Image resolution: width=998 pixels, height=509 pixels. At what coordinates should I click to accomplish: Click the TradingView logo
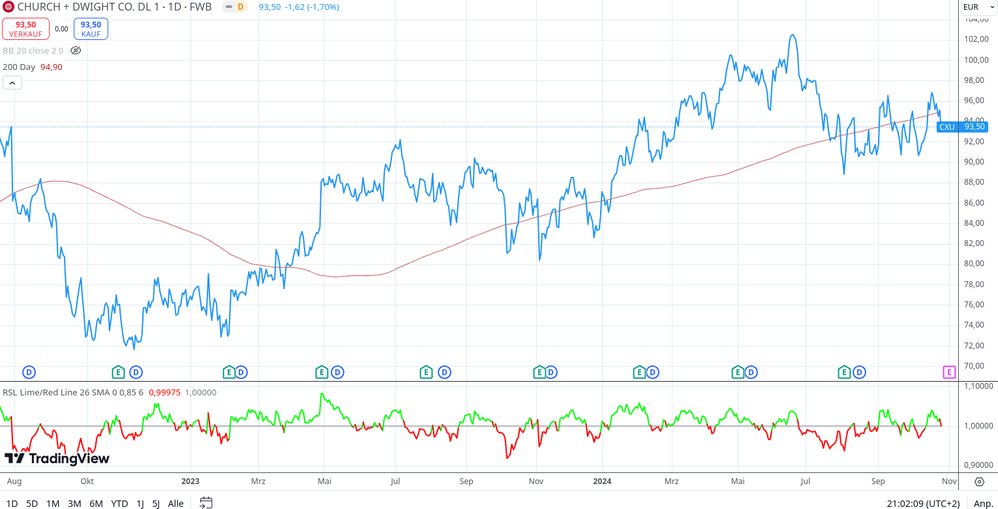coord(57,459)
